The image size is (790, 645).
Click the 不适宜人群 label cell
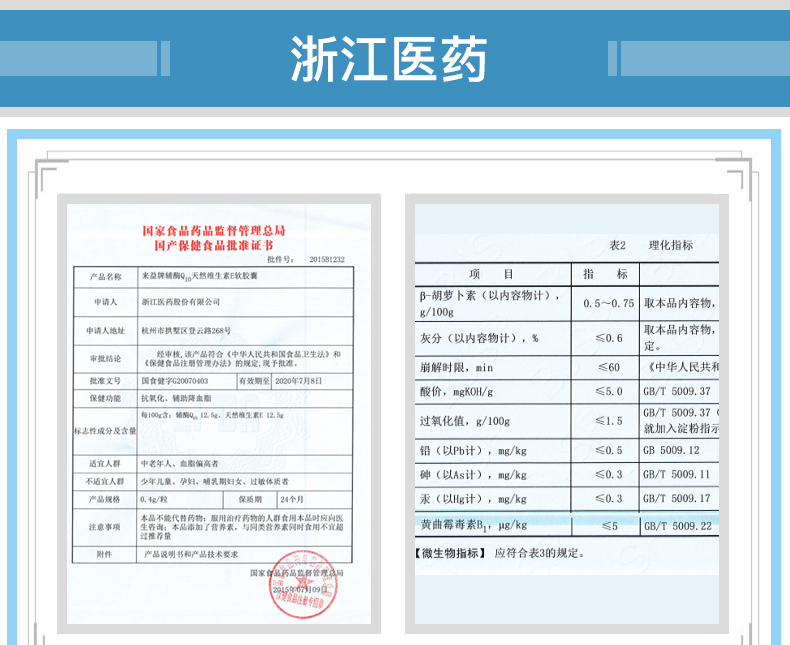coord(105,481)
